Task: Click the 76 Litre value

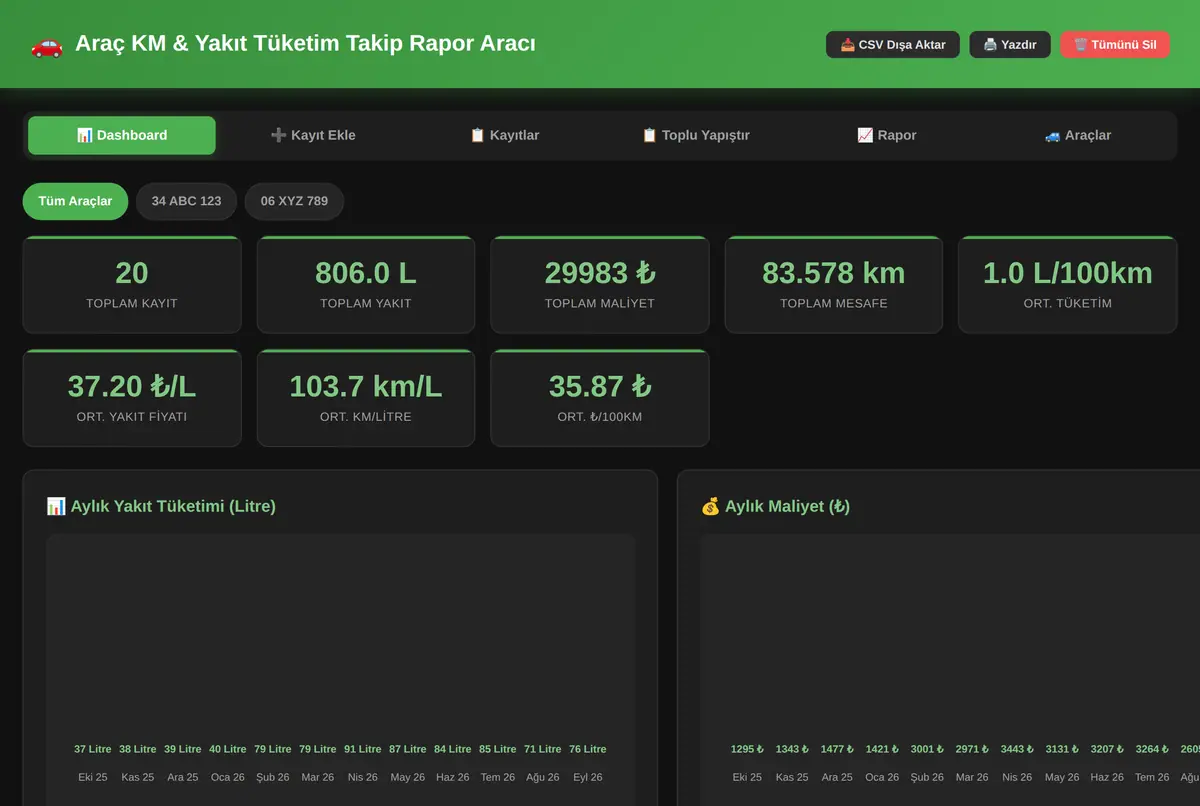Action: (588, 749)
